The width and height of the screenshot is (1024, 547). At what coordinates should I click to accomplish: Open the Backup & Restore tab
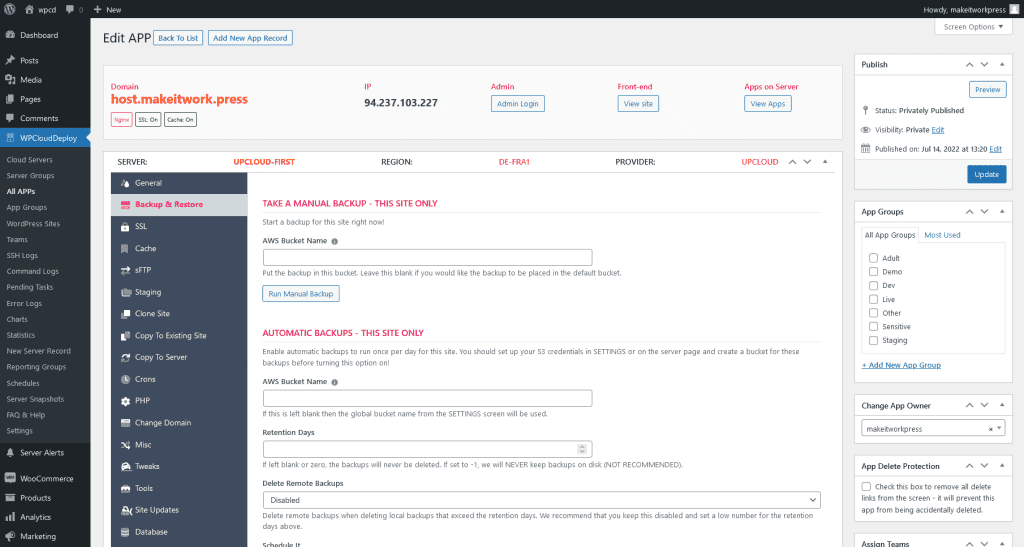pos(179,204)
